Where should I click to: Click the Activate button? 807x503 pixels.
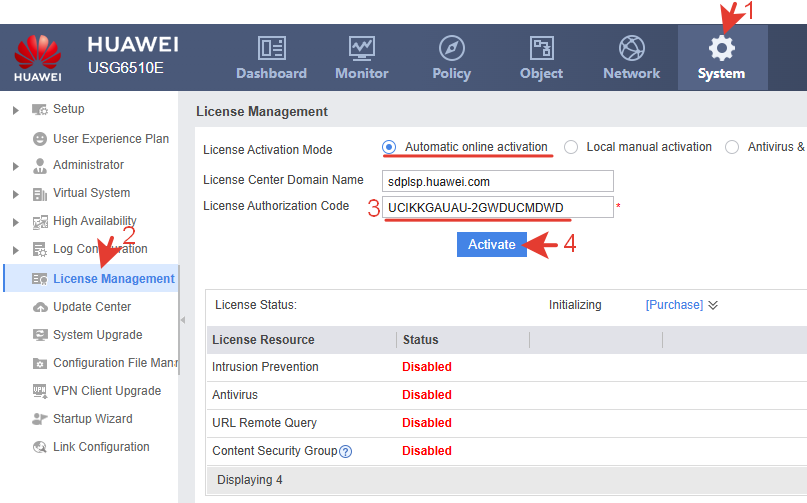pyautogui.click(x=492, y=245)
